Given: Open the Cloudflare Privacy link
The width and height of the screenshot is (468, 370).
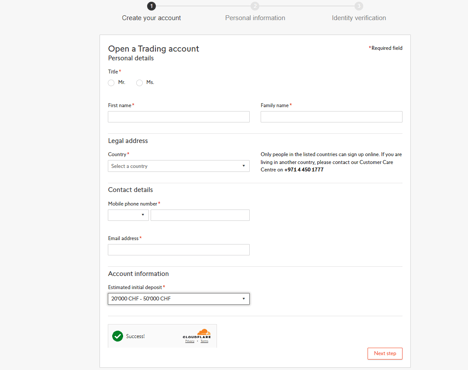Looking at the screenshot, I should tap(190, 341).
